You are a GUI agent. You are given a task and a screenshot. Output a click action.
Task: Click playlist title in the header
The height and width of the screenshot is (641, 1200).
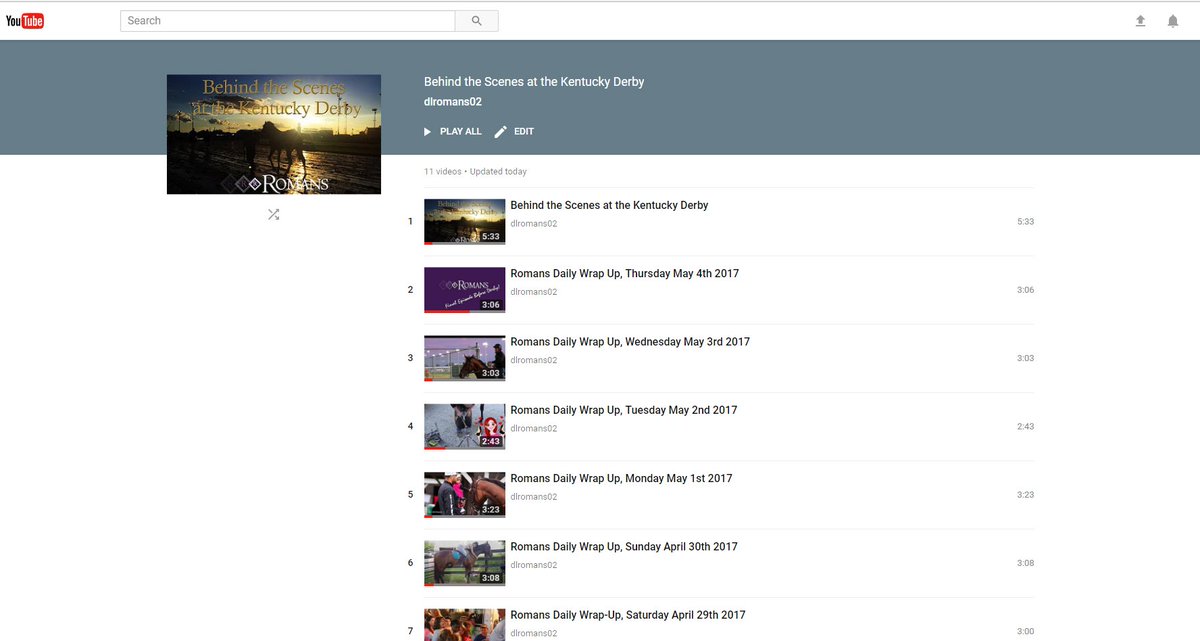coord(534,82)
